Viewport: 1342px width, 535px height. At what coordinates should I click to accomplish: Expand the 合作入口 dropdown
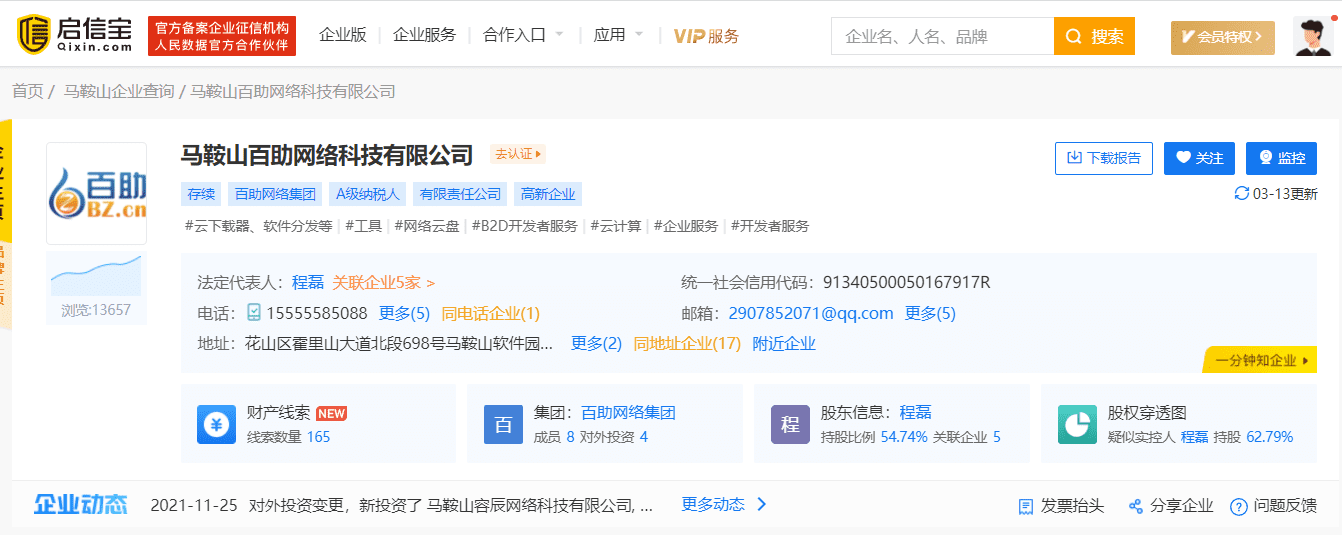[524, 35]
